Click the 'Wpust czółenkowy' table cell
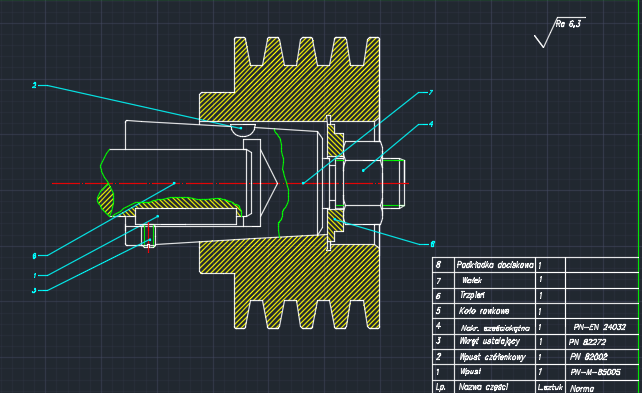The height and width of the screenshot is (393, 642). pos(495,357)
